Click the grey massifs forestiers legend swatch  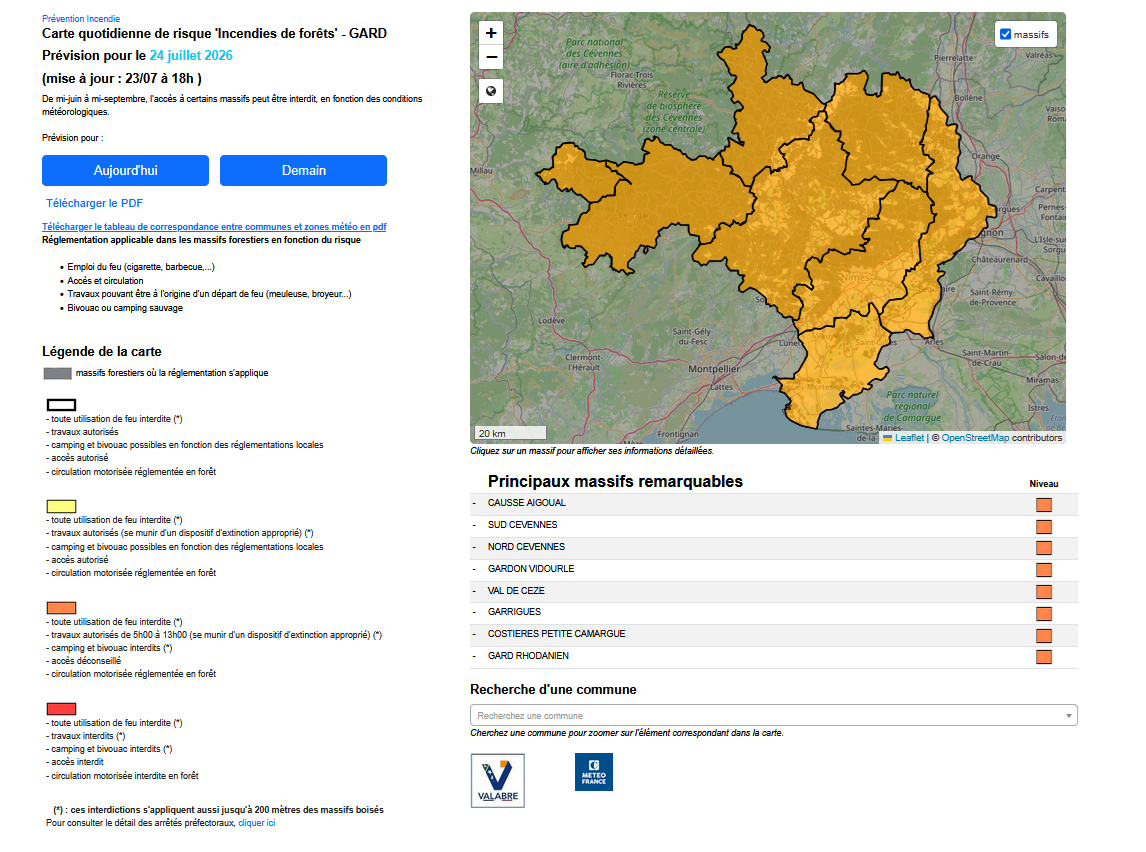[58, 373]
